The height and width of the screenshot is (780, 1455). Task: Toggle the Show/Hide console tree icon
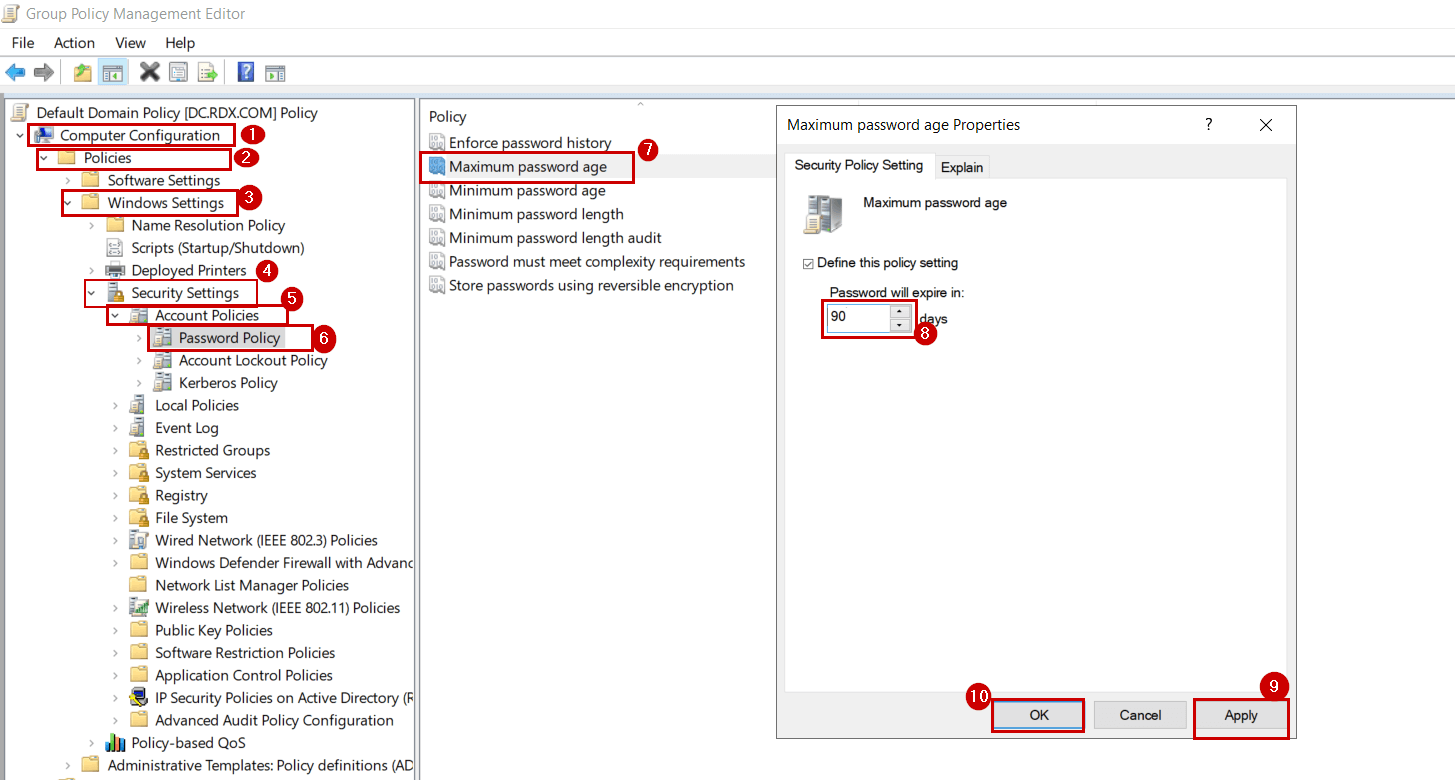tap(114, 71)
